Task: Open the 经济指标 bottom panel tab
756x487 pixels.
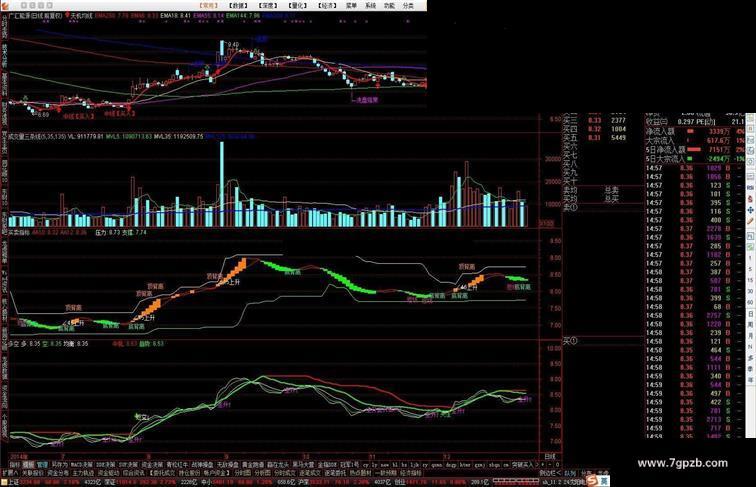Action: (410, 473)
